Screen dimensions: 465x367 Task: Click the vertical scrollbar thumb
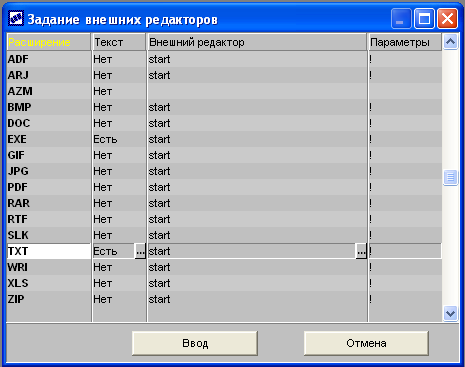[x=450, y=177]
